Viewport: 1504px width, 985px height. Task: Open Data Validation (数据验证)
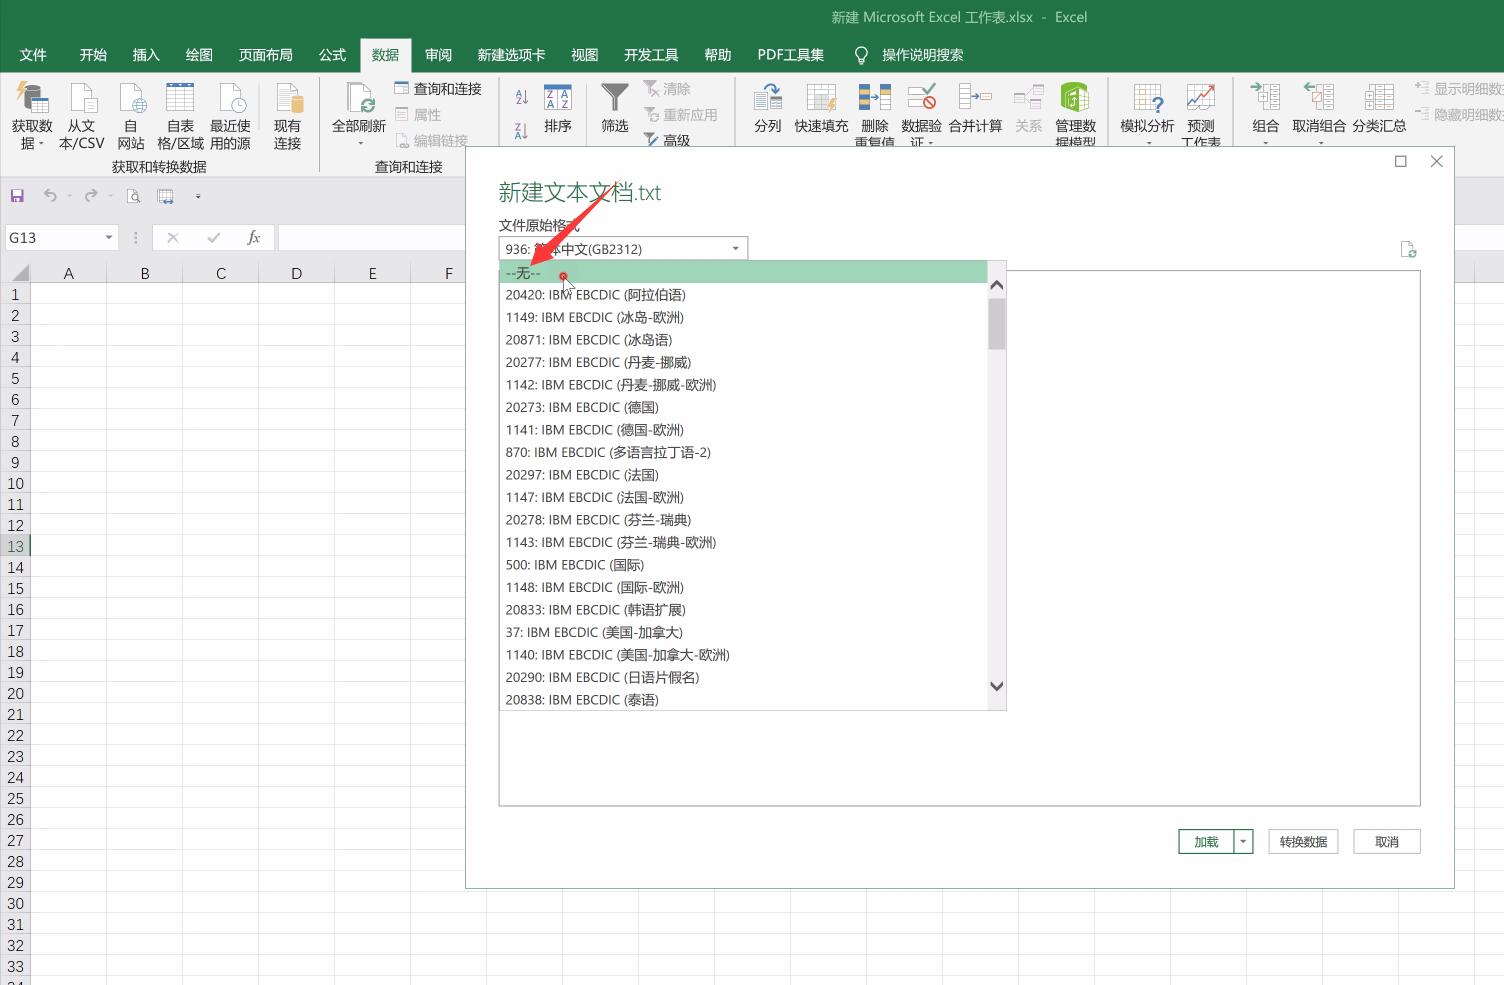click(x=921, y=114)
